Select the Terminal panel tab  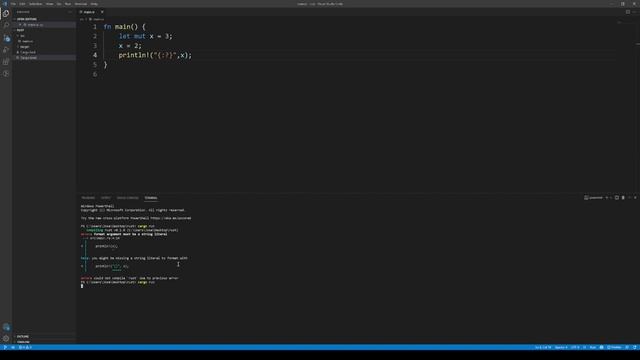151,198
